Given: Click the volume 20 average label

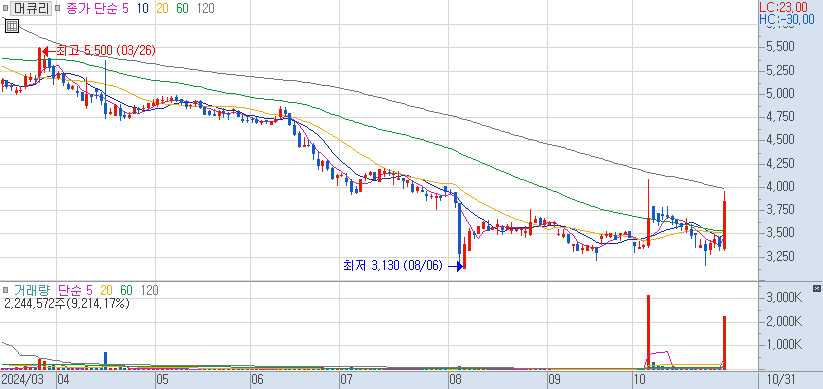Looking at the screenshot, I should point(106,290).
